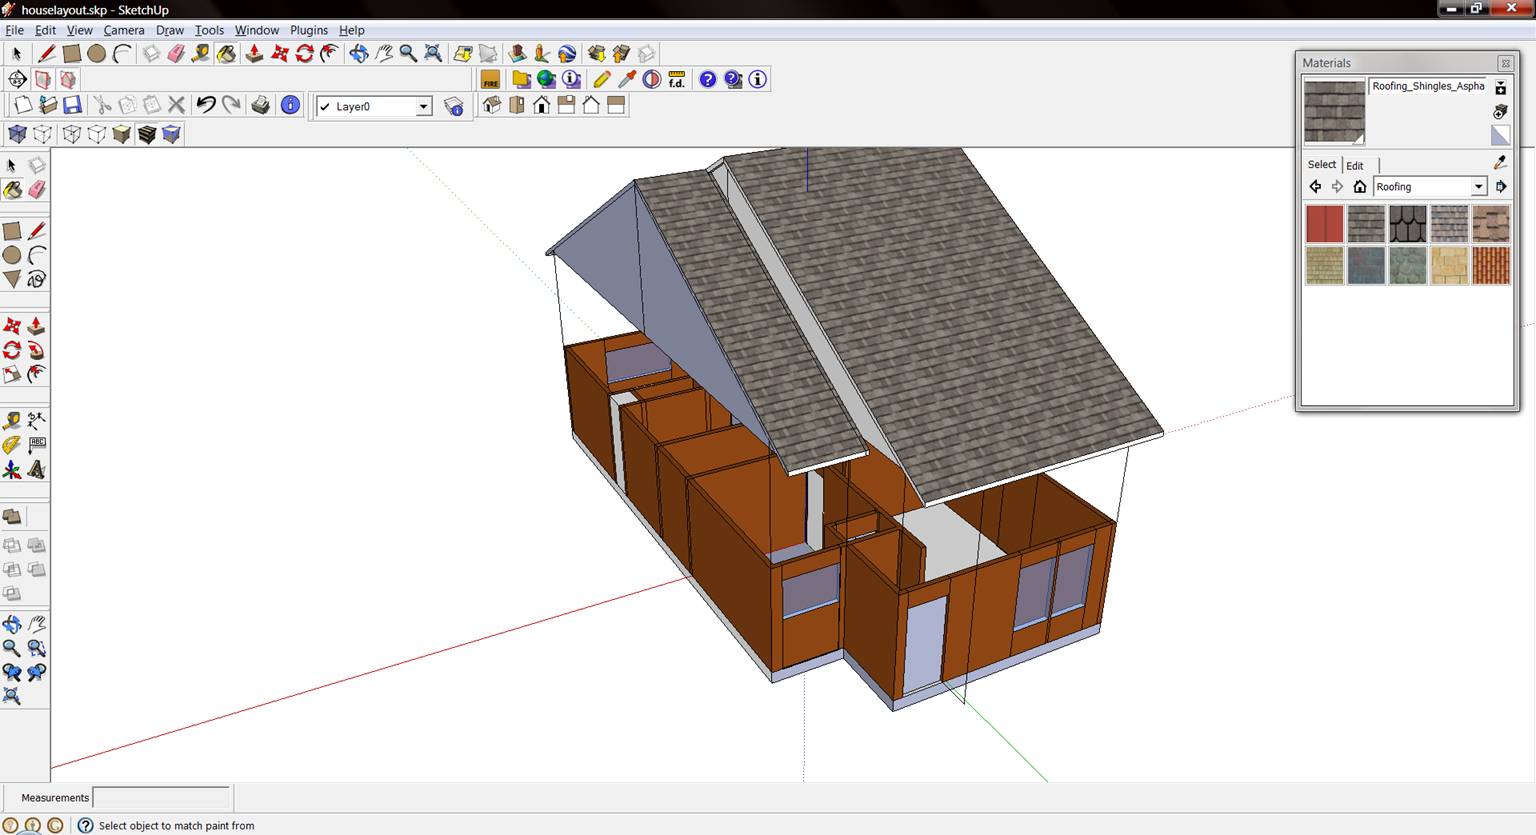Expand the Roofing materials library dropdown
The image size is (1536, 835).
1478,187
